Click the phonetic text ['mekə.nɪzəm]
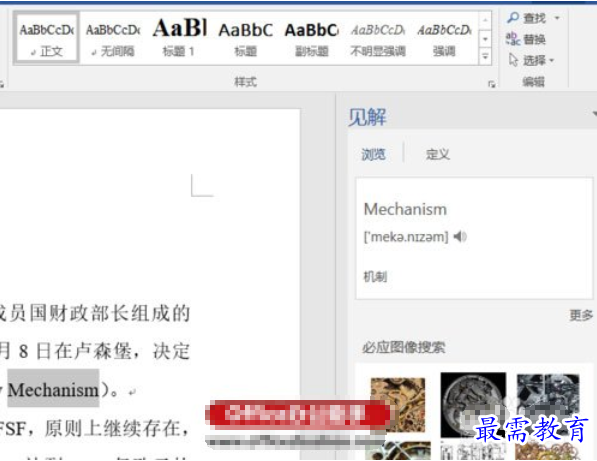 pyautogui.click(x=406, y=237)
